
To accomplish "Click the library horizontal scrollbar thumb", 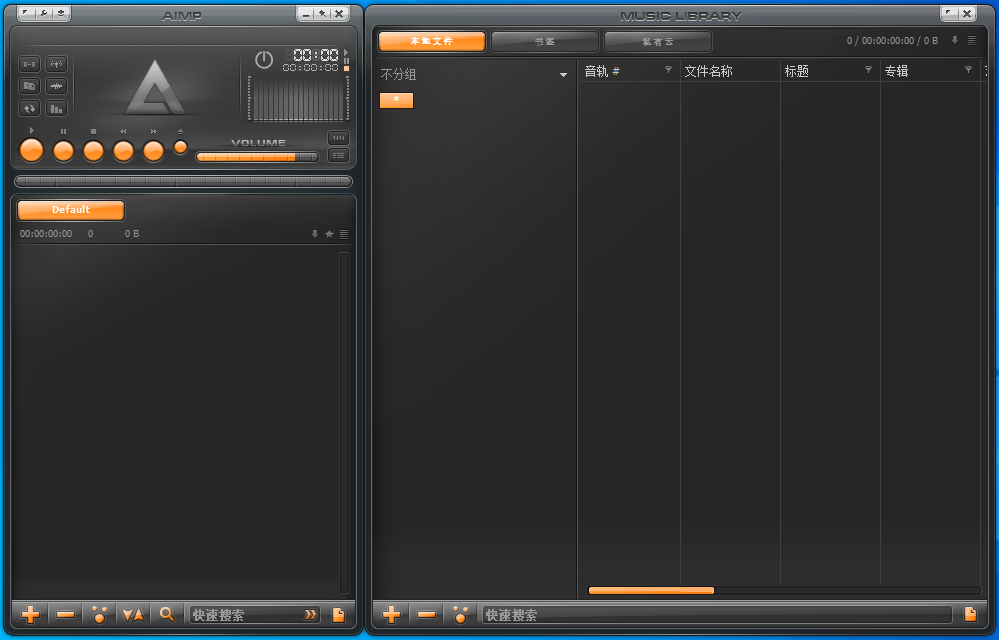I will coord(651,590).
